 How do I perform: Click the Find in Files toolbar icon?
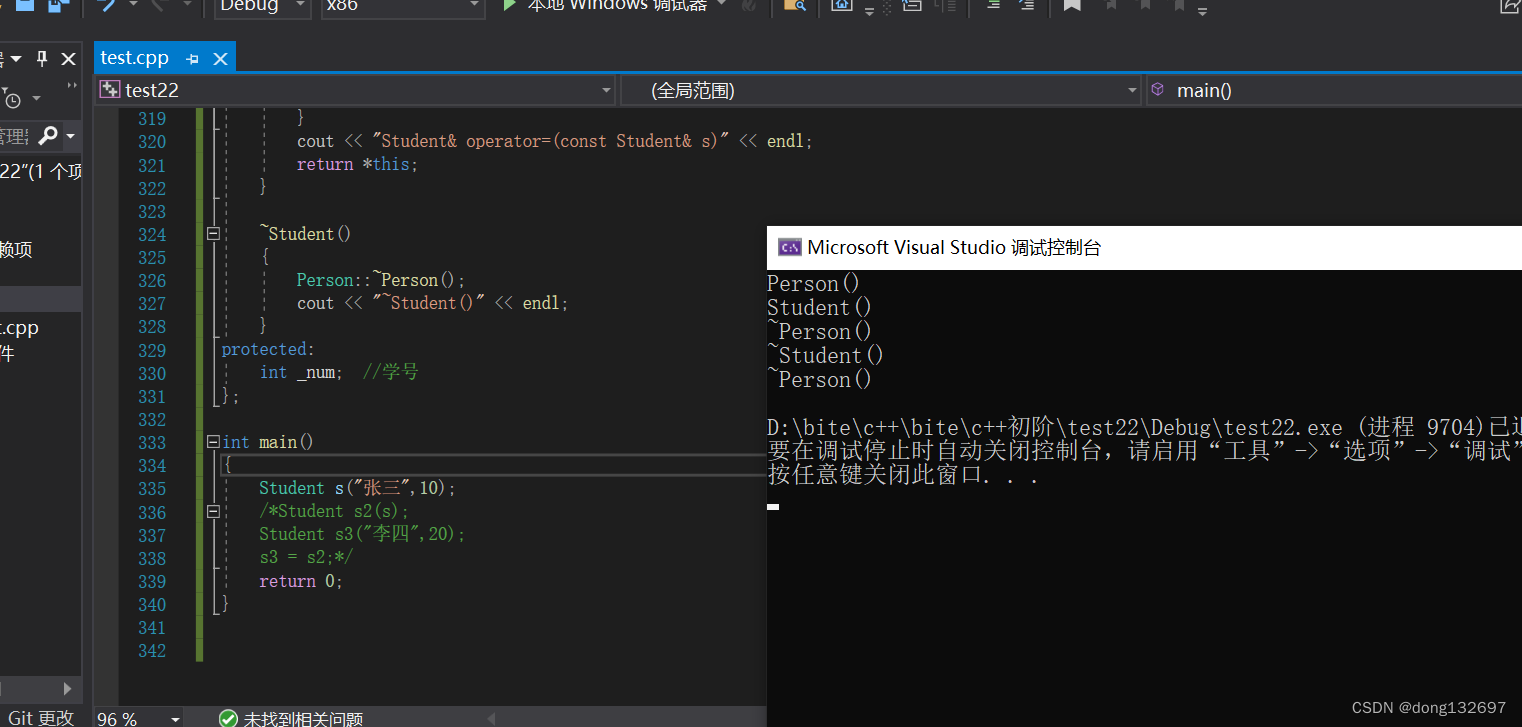tap(795, 6)
